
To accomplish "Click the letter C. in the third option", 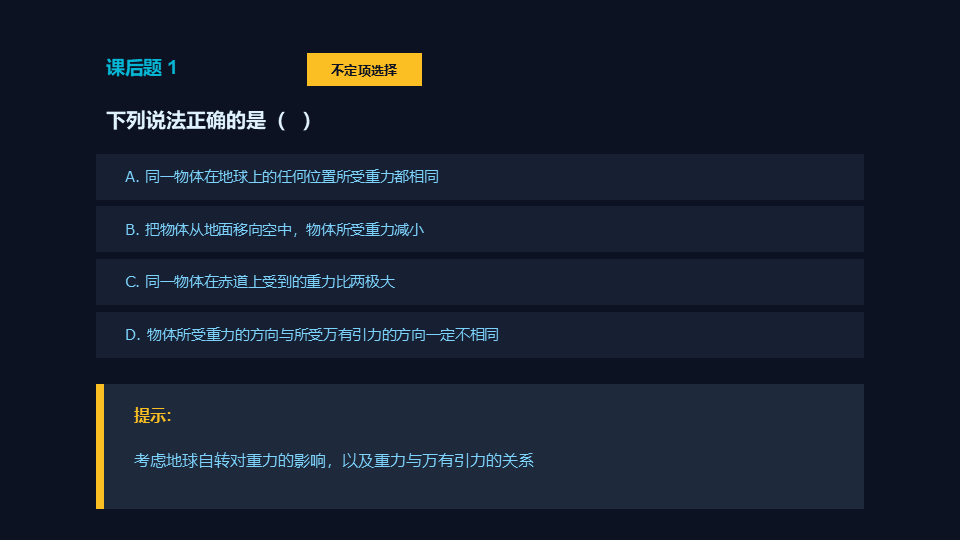I will pos(132,282).
